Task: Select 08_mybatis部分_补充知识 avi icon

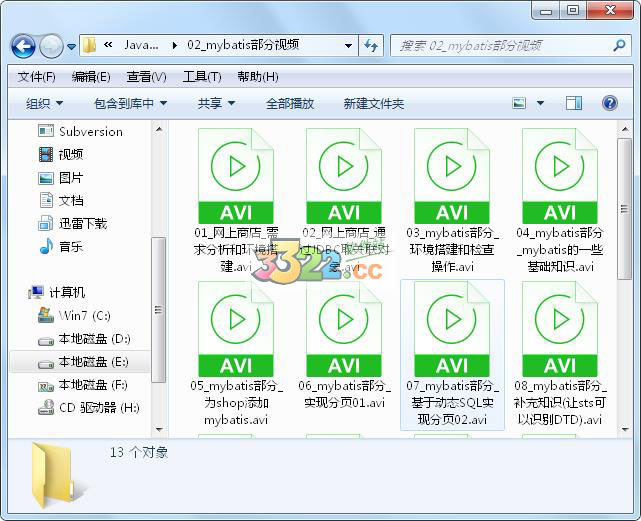Action: pos(560,329)
